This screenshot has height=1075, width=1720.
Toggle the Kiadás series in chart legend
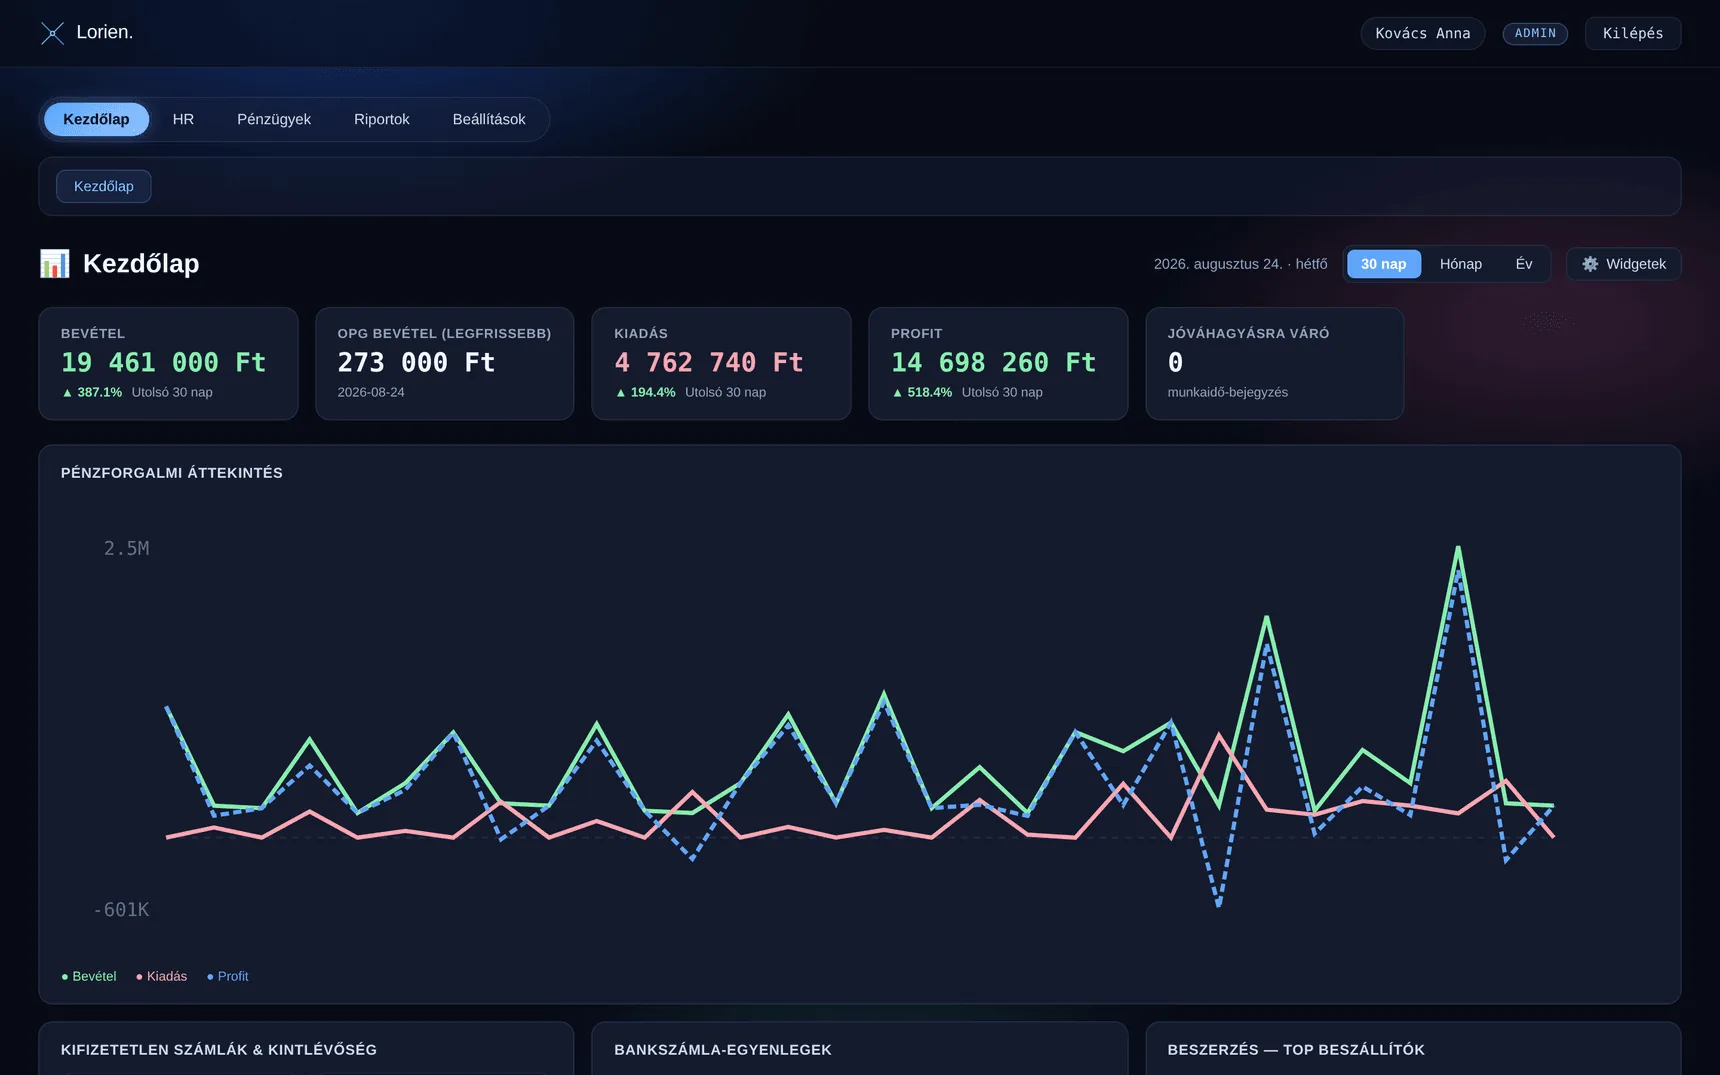[161, 976]
